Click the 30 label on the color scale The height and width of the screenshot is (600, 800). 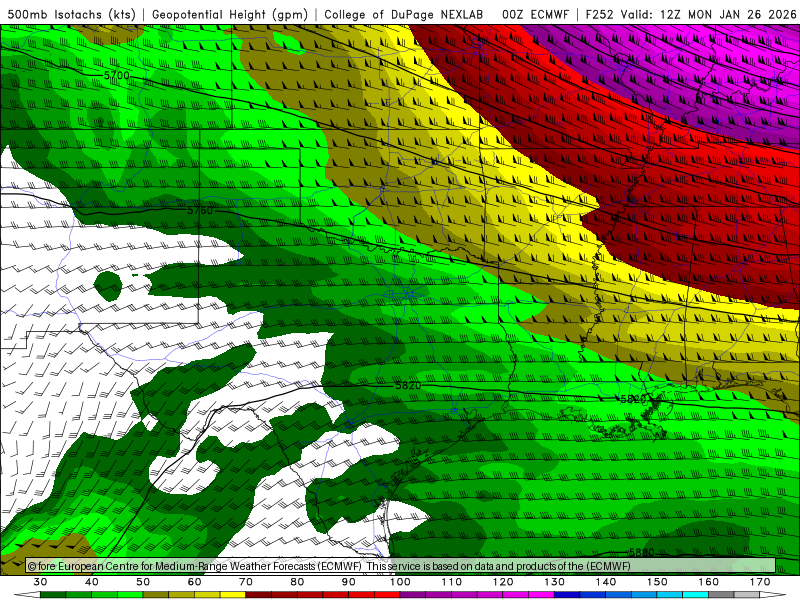(40, 582)
